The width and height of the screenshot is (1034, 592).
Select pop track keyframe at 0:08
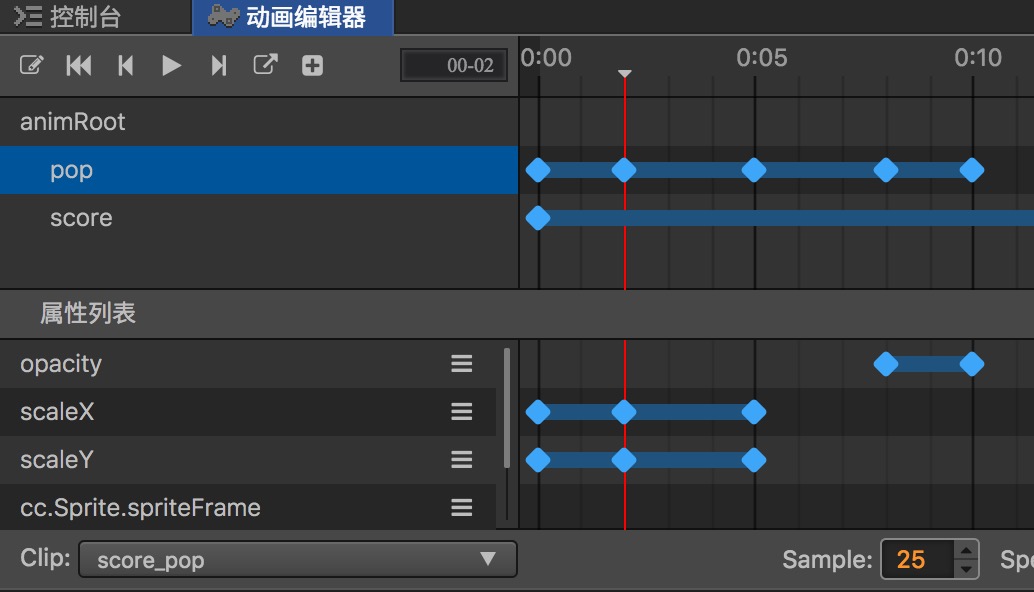tap(886, 170)
